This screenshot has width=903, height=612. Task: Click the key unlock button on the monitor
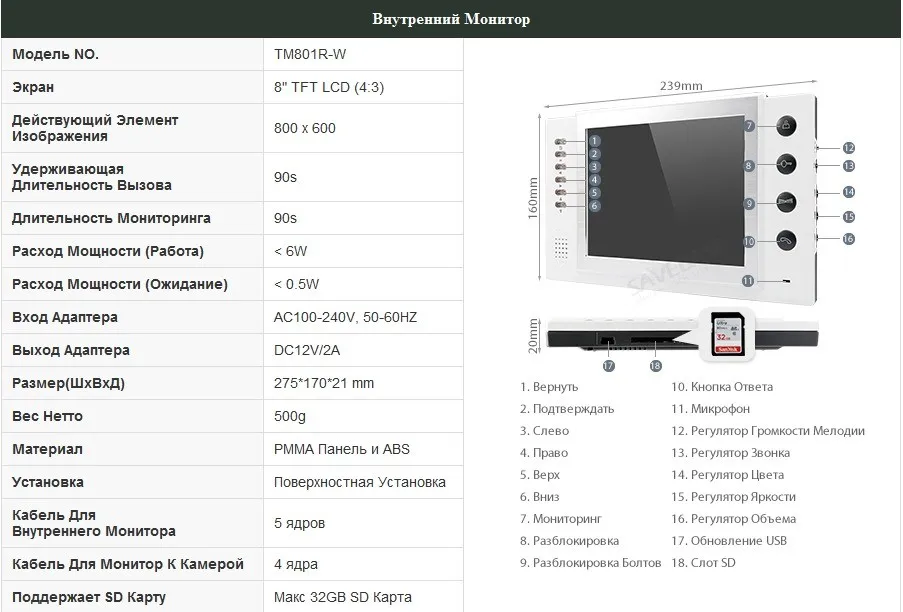click(786, 165)
